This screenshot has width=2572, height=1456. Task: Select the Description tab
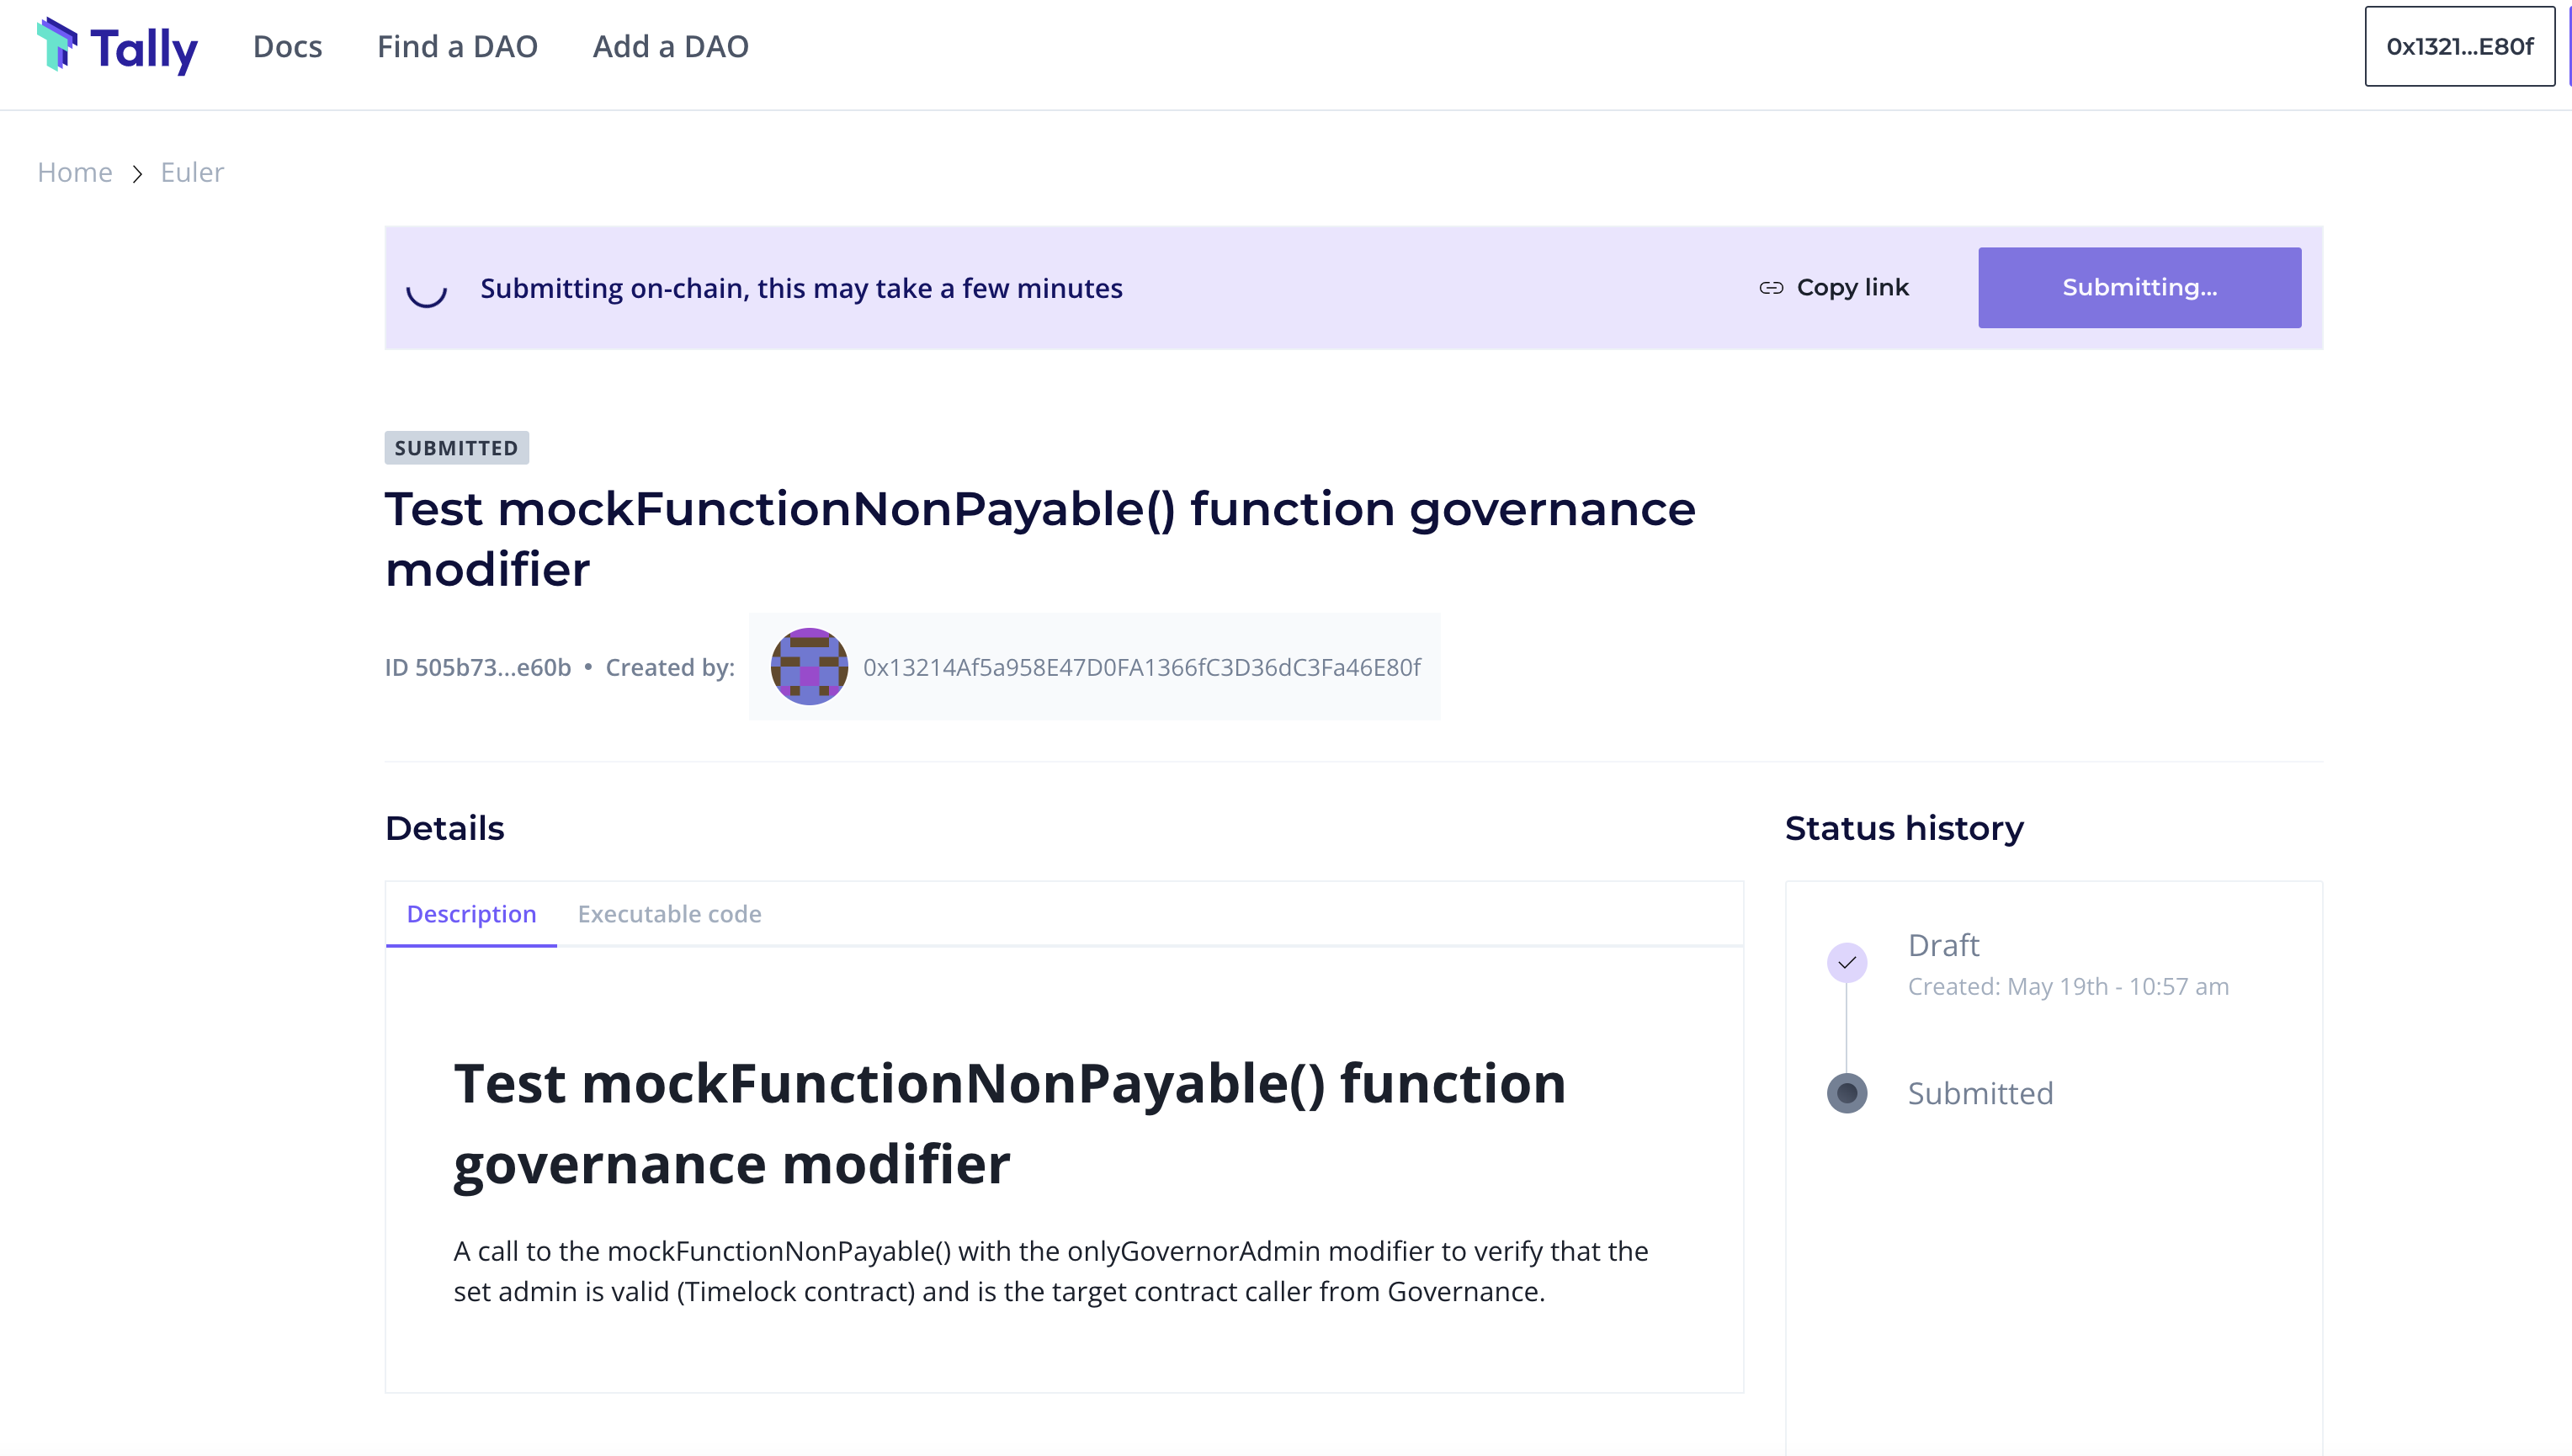tap(471, 914)
